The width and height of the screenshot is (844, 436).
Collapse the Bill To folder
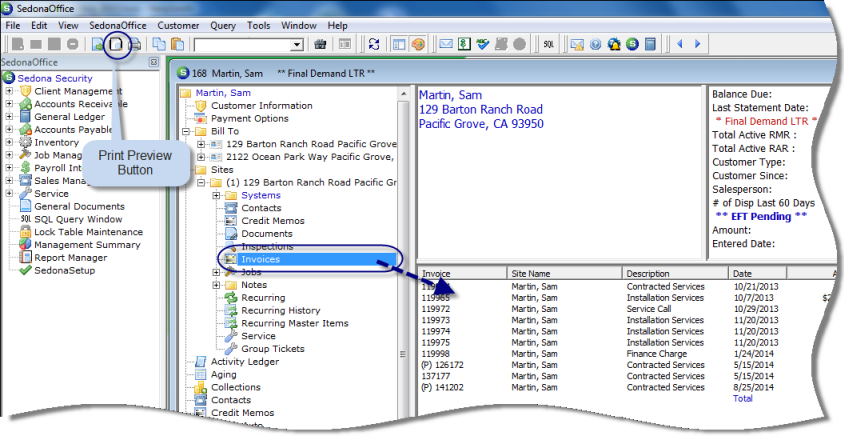point(186,131)
